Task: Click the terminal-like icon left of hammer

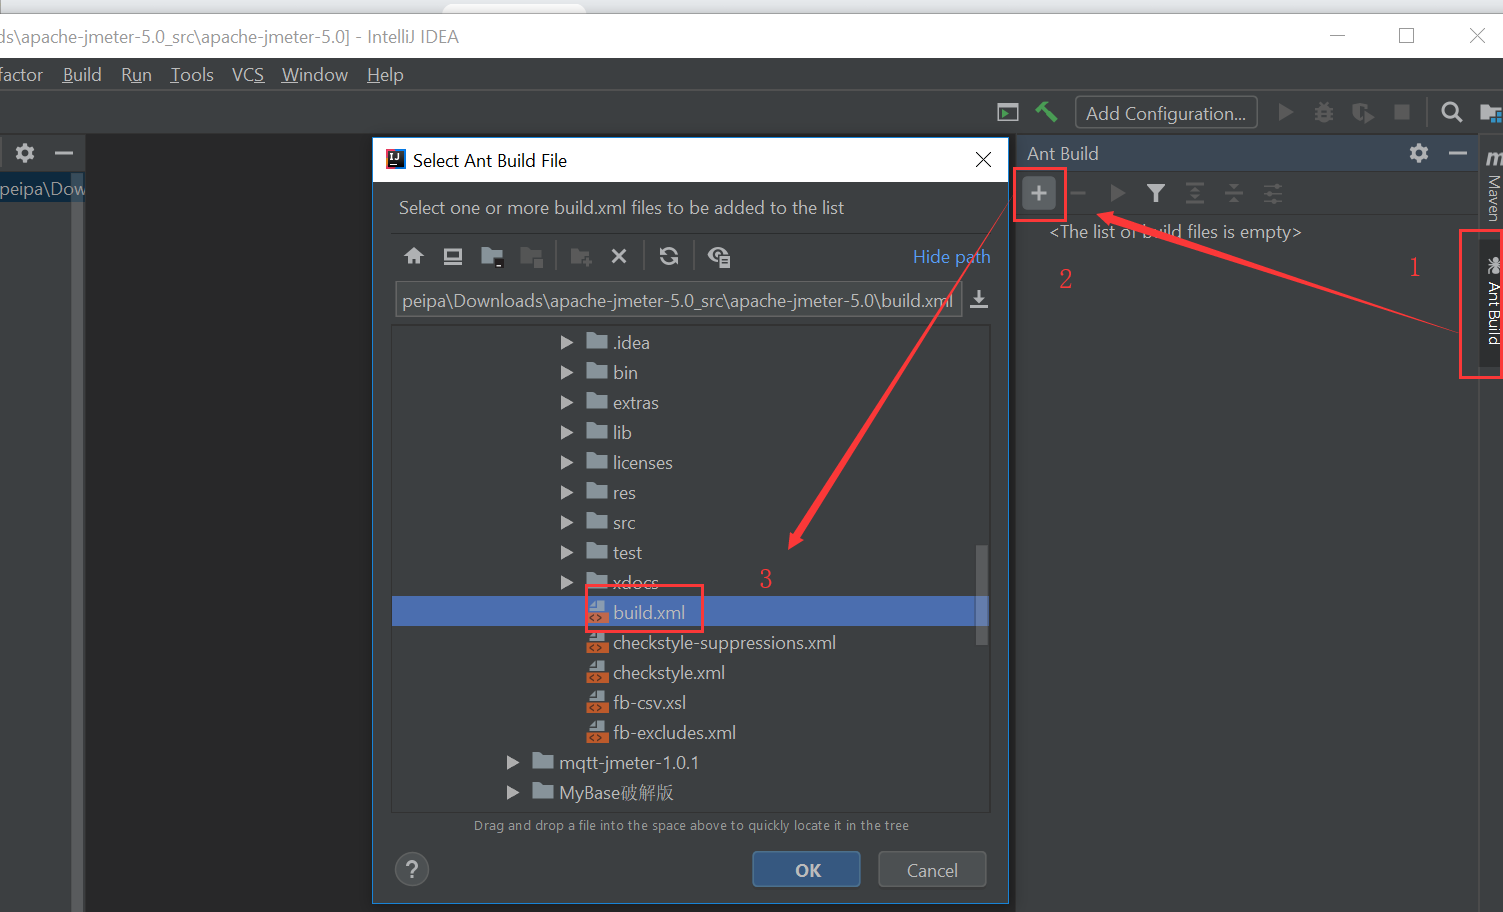Action: [x=1008, y=112]
